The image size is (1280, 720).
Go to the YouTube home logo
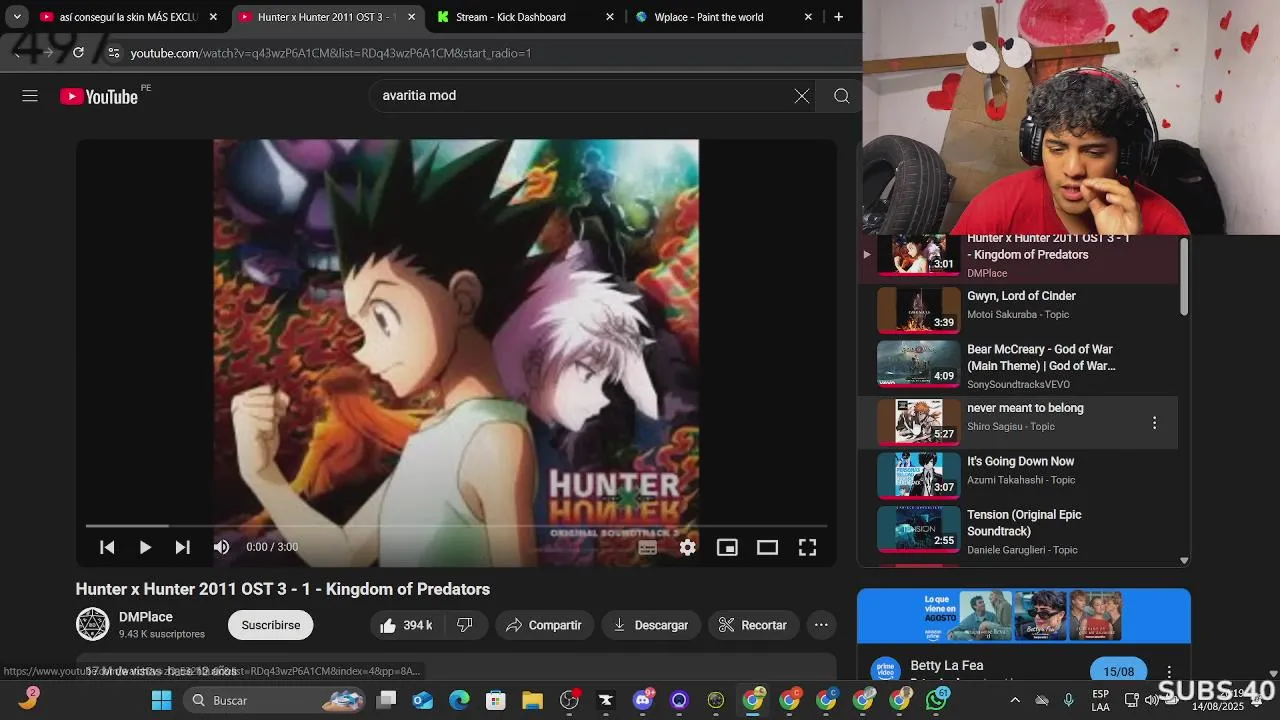point(99,96)
